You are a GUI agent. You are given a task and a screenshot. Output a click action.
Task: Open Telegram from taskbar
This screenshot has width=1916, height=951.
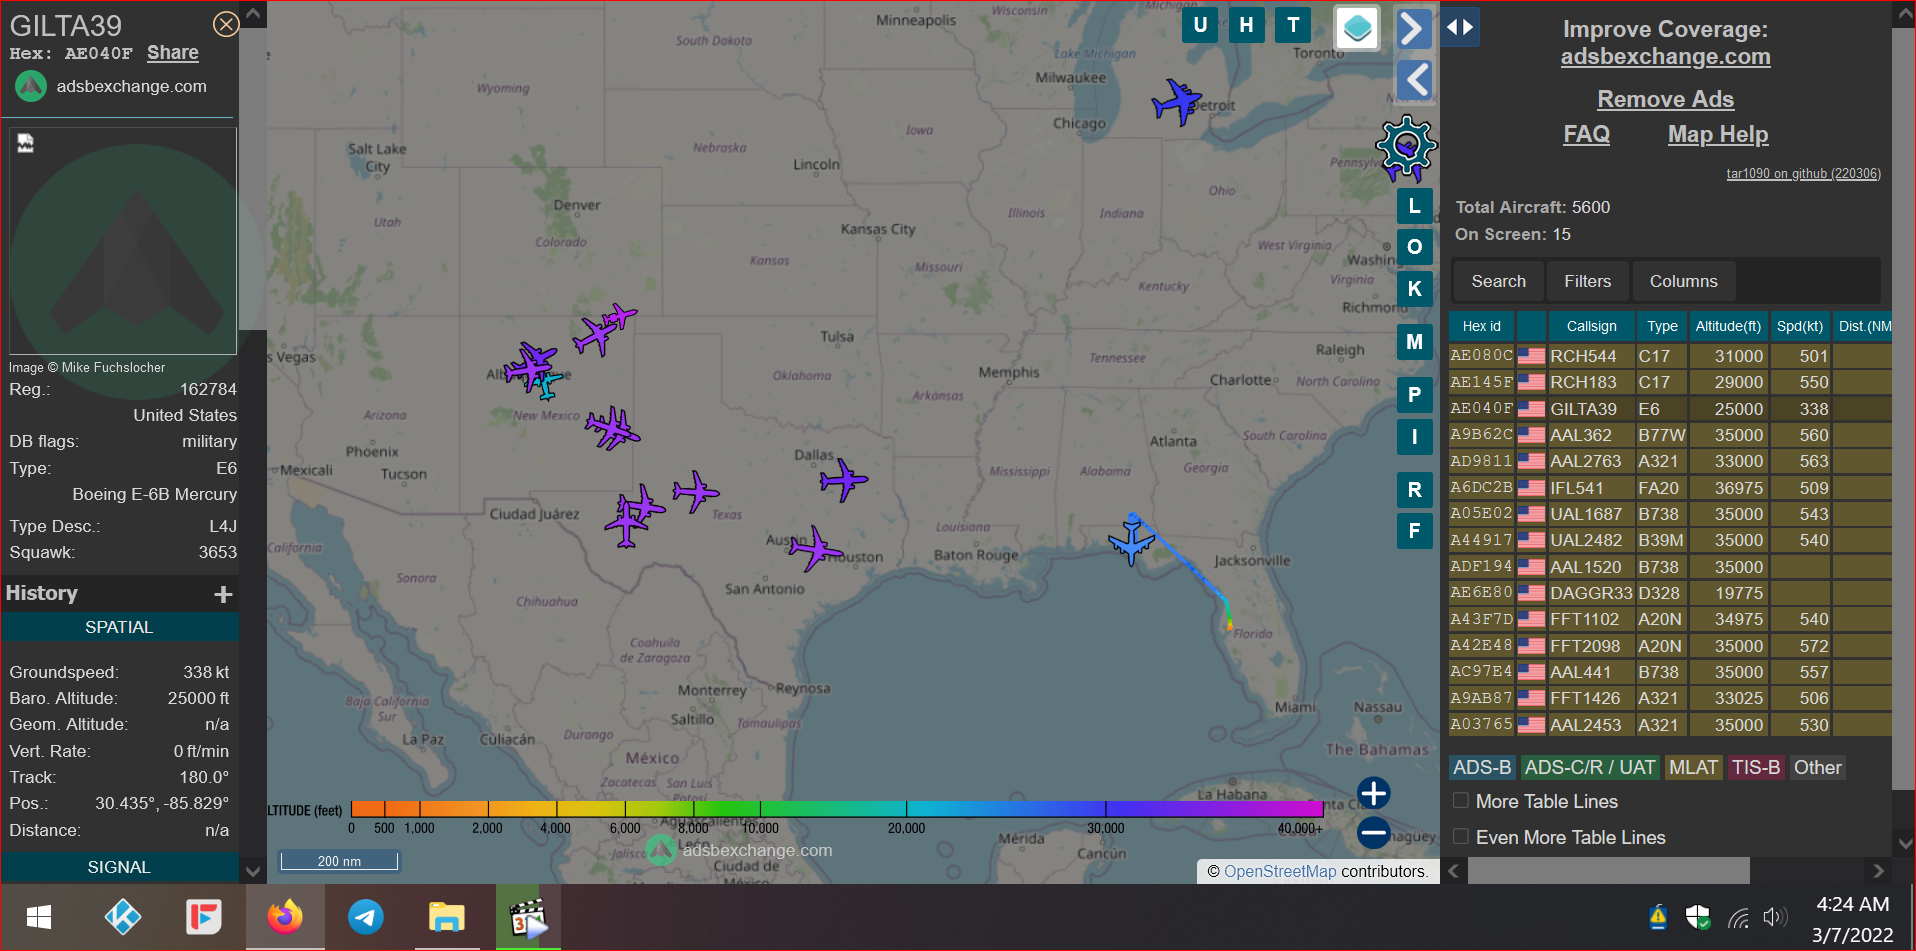pos(366,917)
